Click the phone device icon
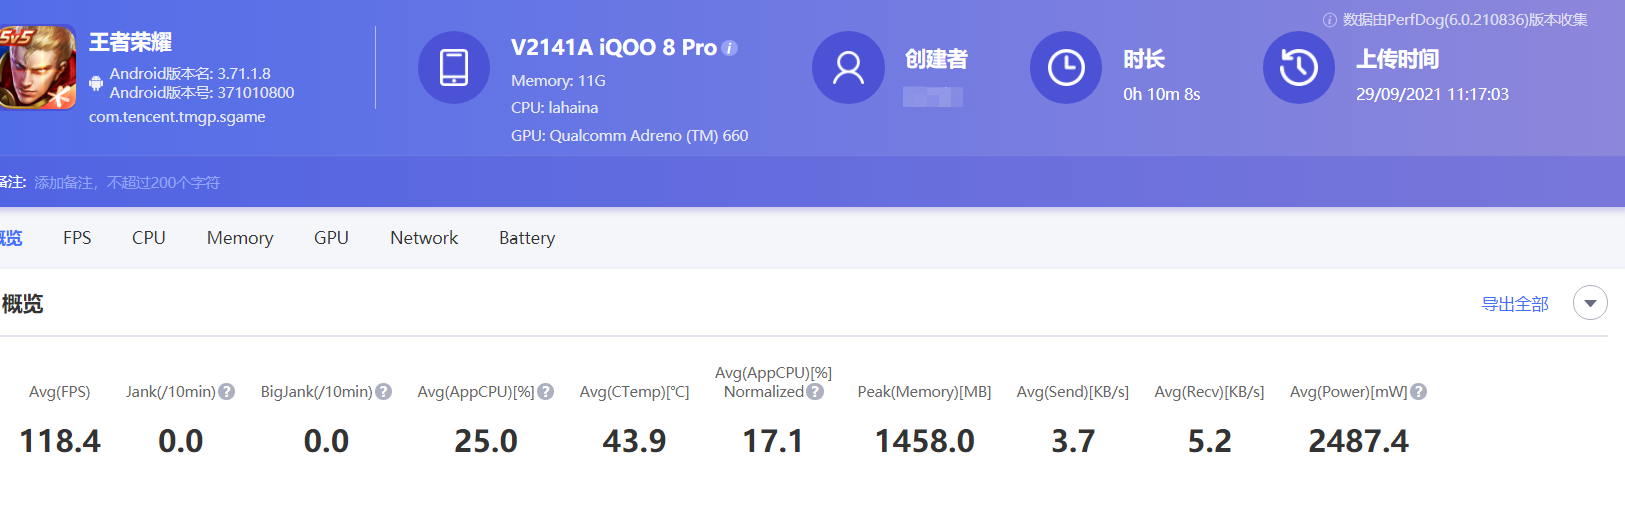This screenshot has height=518, width=1625. [454, 67]
